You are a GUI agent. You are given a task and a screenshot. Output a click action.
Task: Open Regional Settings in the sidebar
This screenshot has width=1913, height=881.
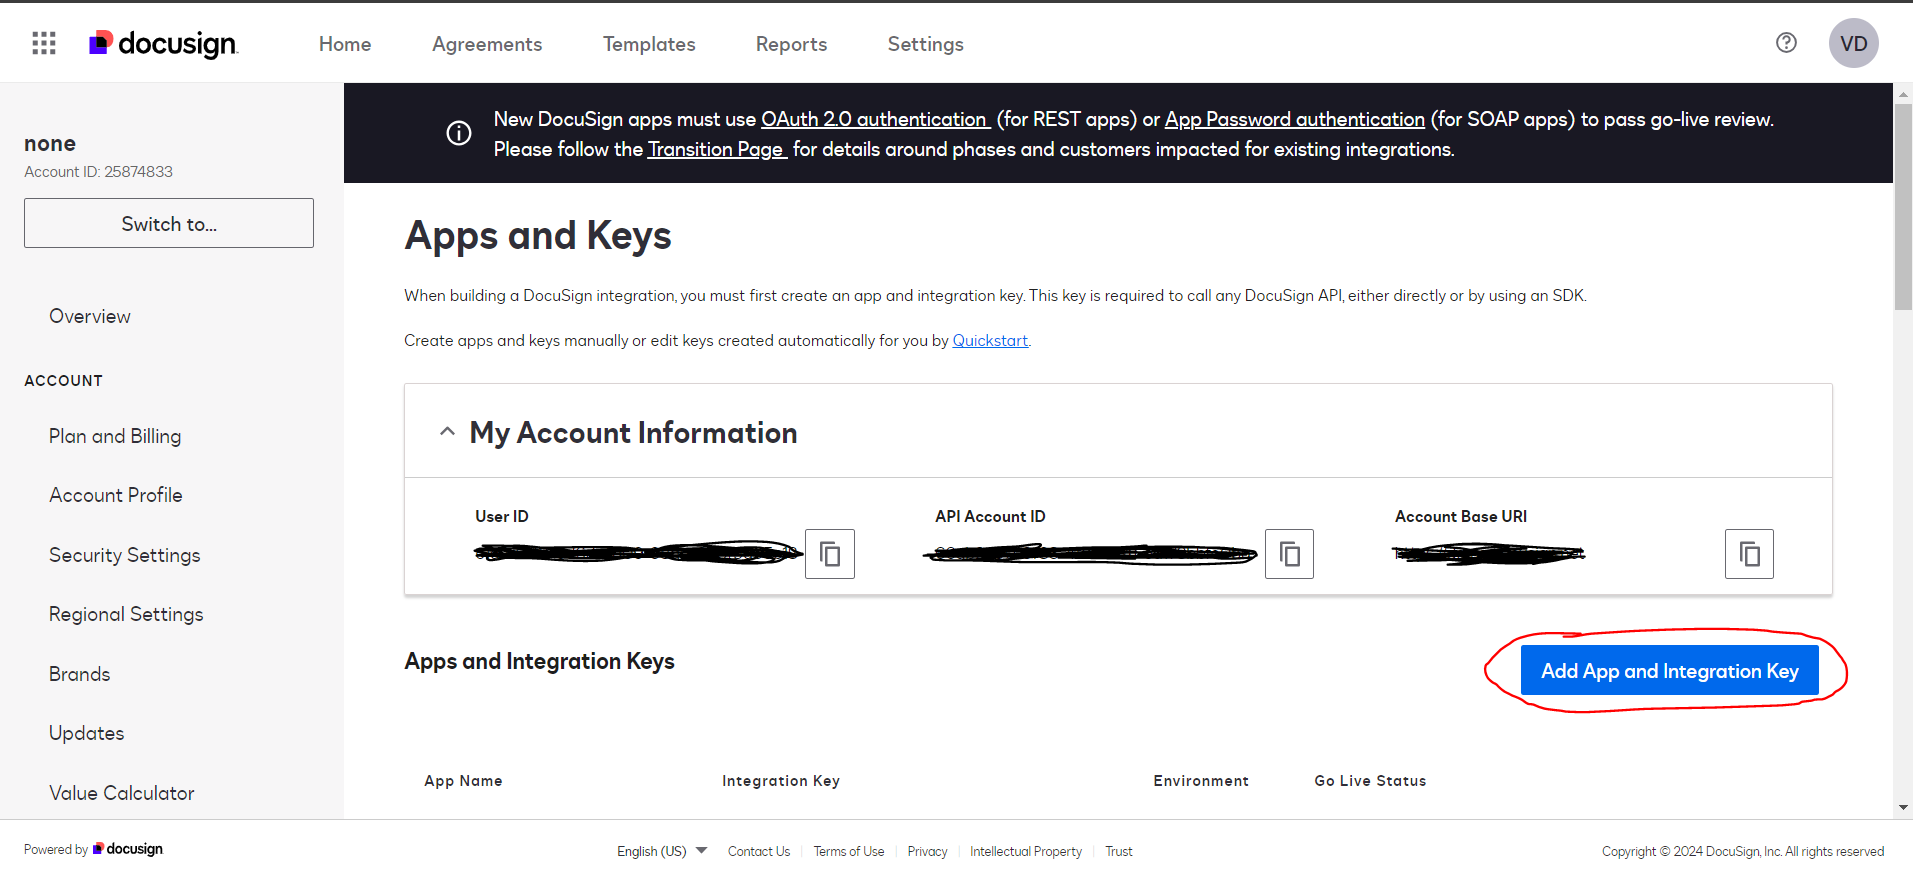pos(126,614)
